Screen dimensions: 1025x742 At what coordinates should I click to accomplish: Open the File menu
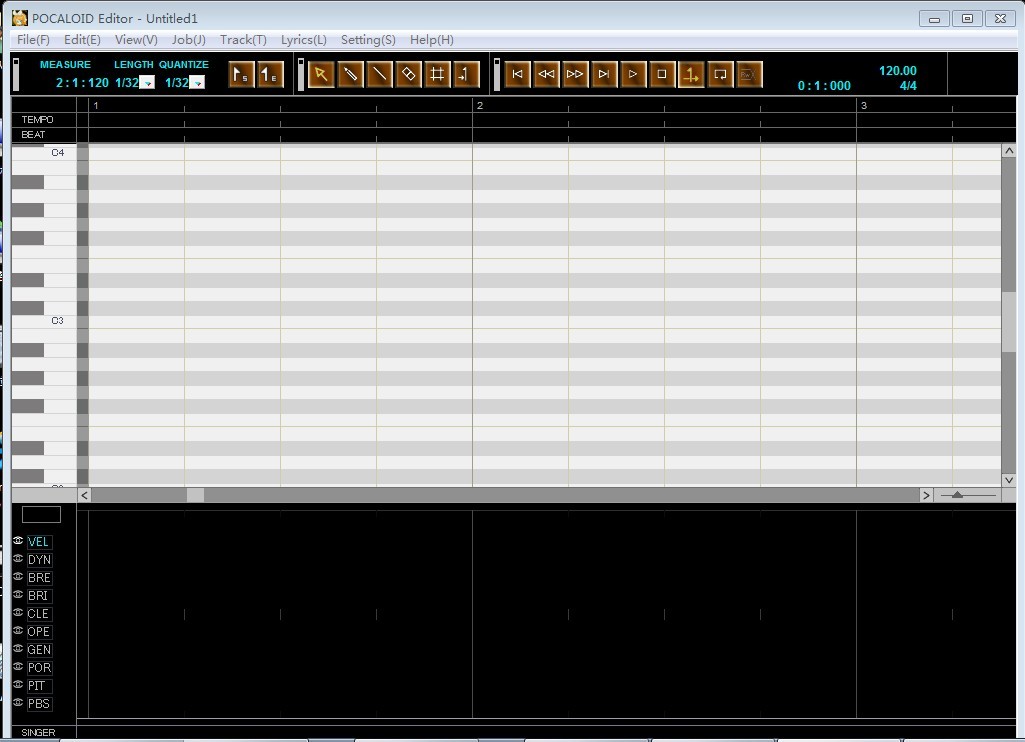33,40
